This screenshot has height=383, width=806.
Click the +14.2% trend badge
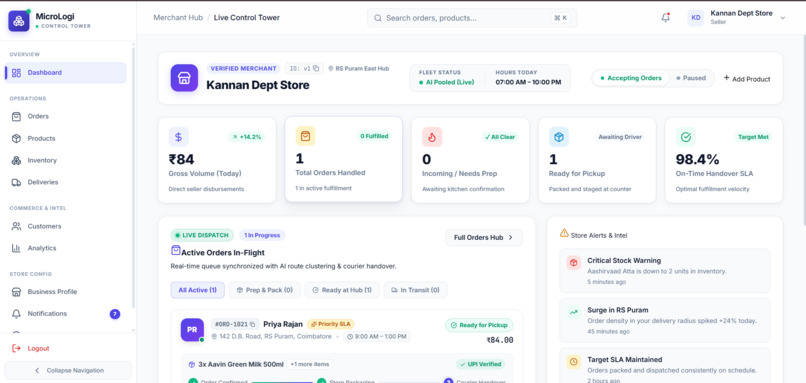tap(246, 137)
